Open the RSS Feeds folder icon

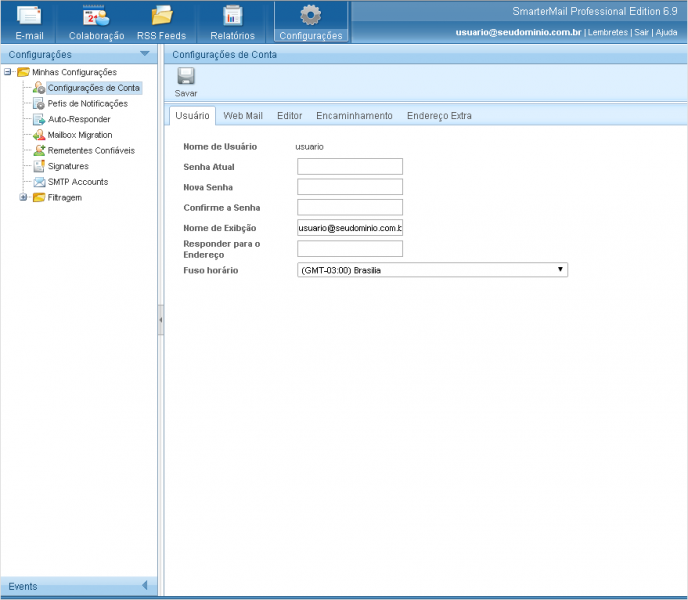point(161,16)
